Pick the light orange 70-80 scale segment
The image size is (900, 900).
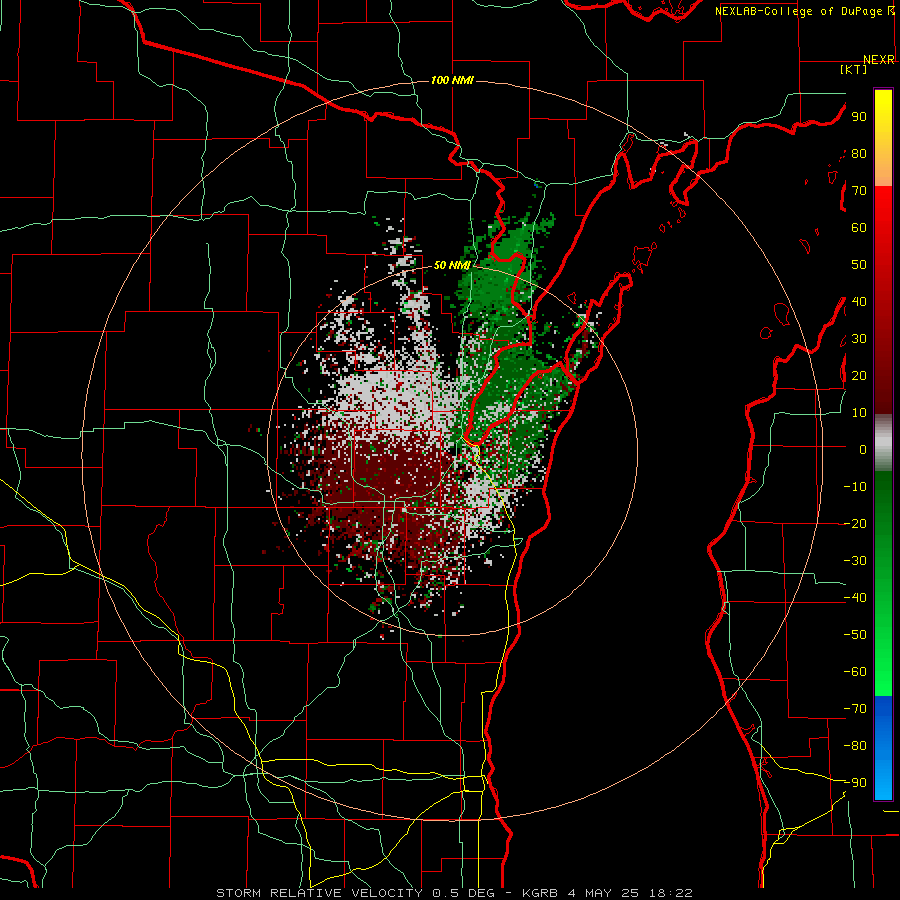[883, 171]
